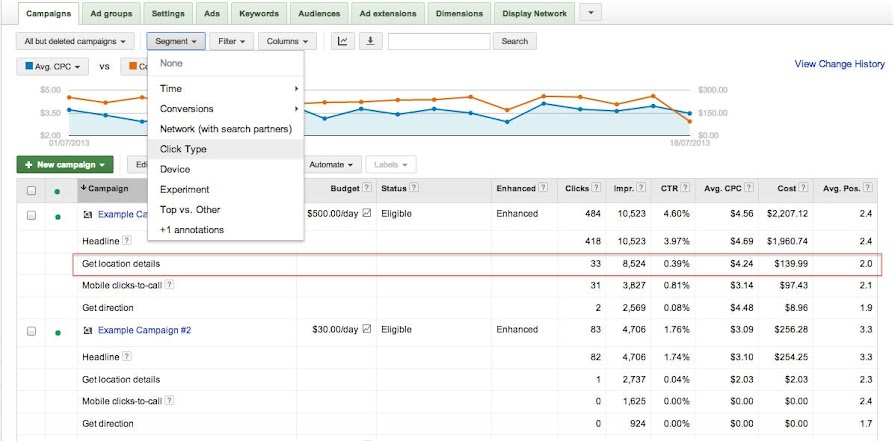The height and width of the screenshot is (441, 895).
Task: Click budget edit icon for $500.00/day
Action: click(367, 214)
